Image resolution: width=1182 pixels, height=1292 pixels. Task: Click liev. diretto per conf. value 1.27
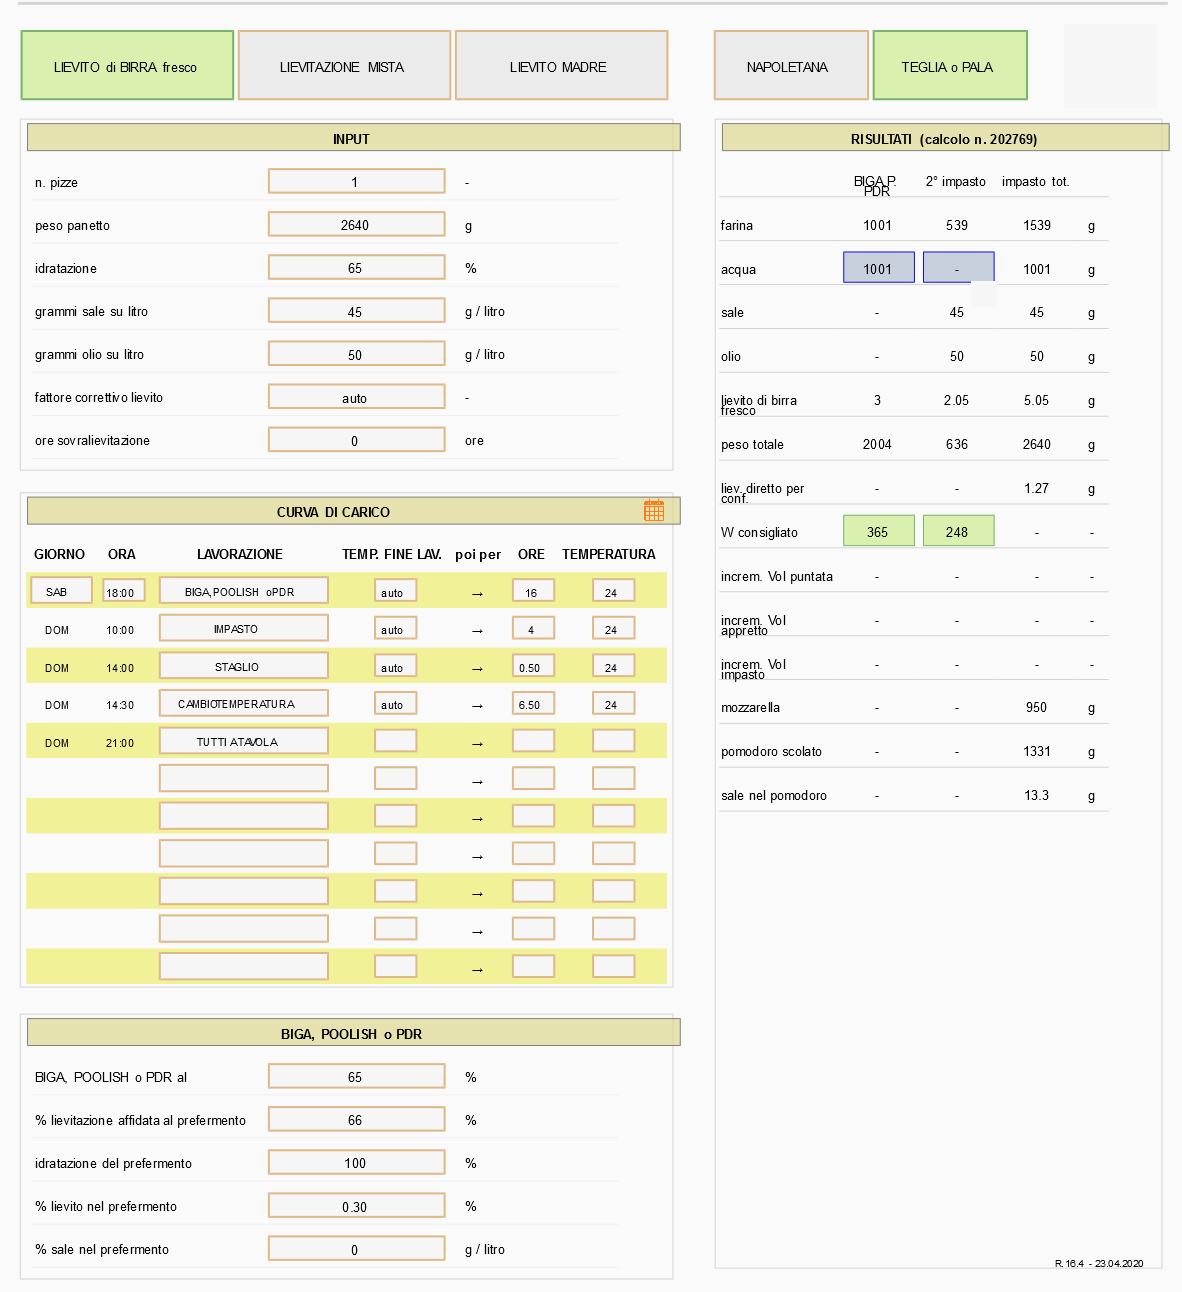pos(1037,488)
